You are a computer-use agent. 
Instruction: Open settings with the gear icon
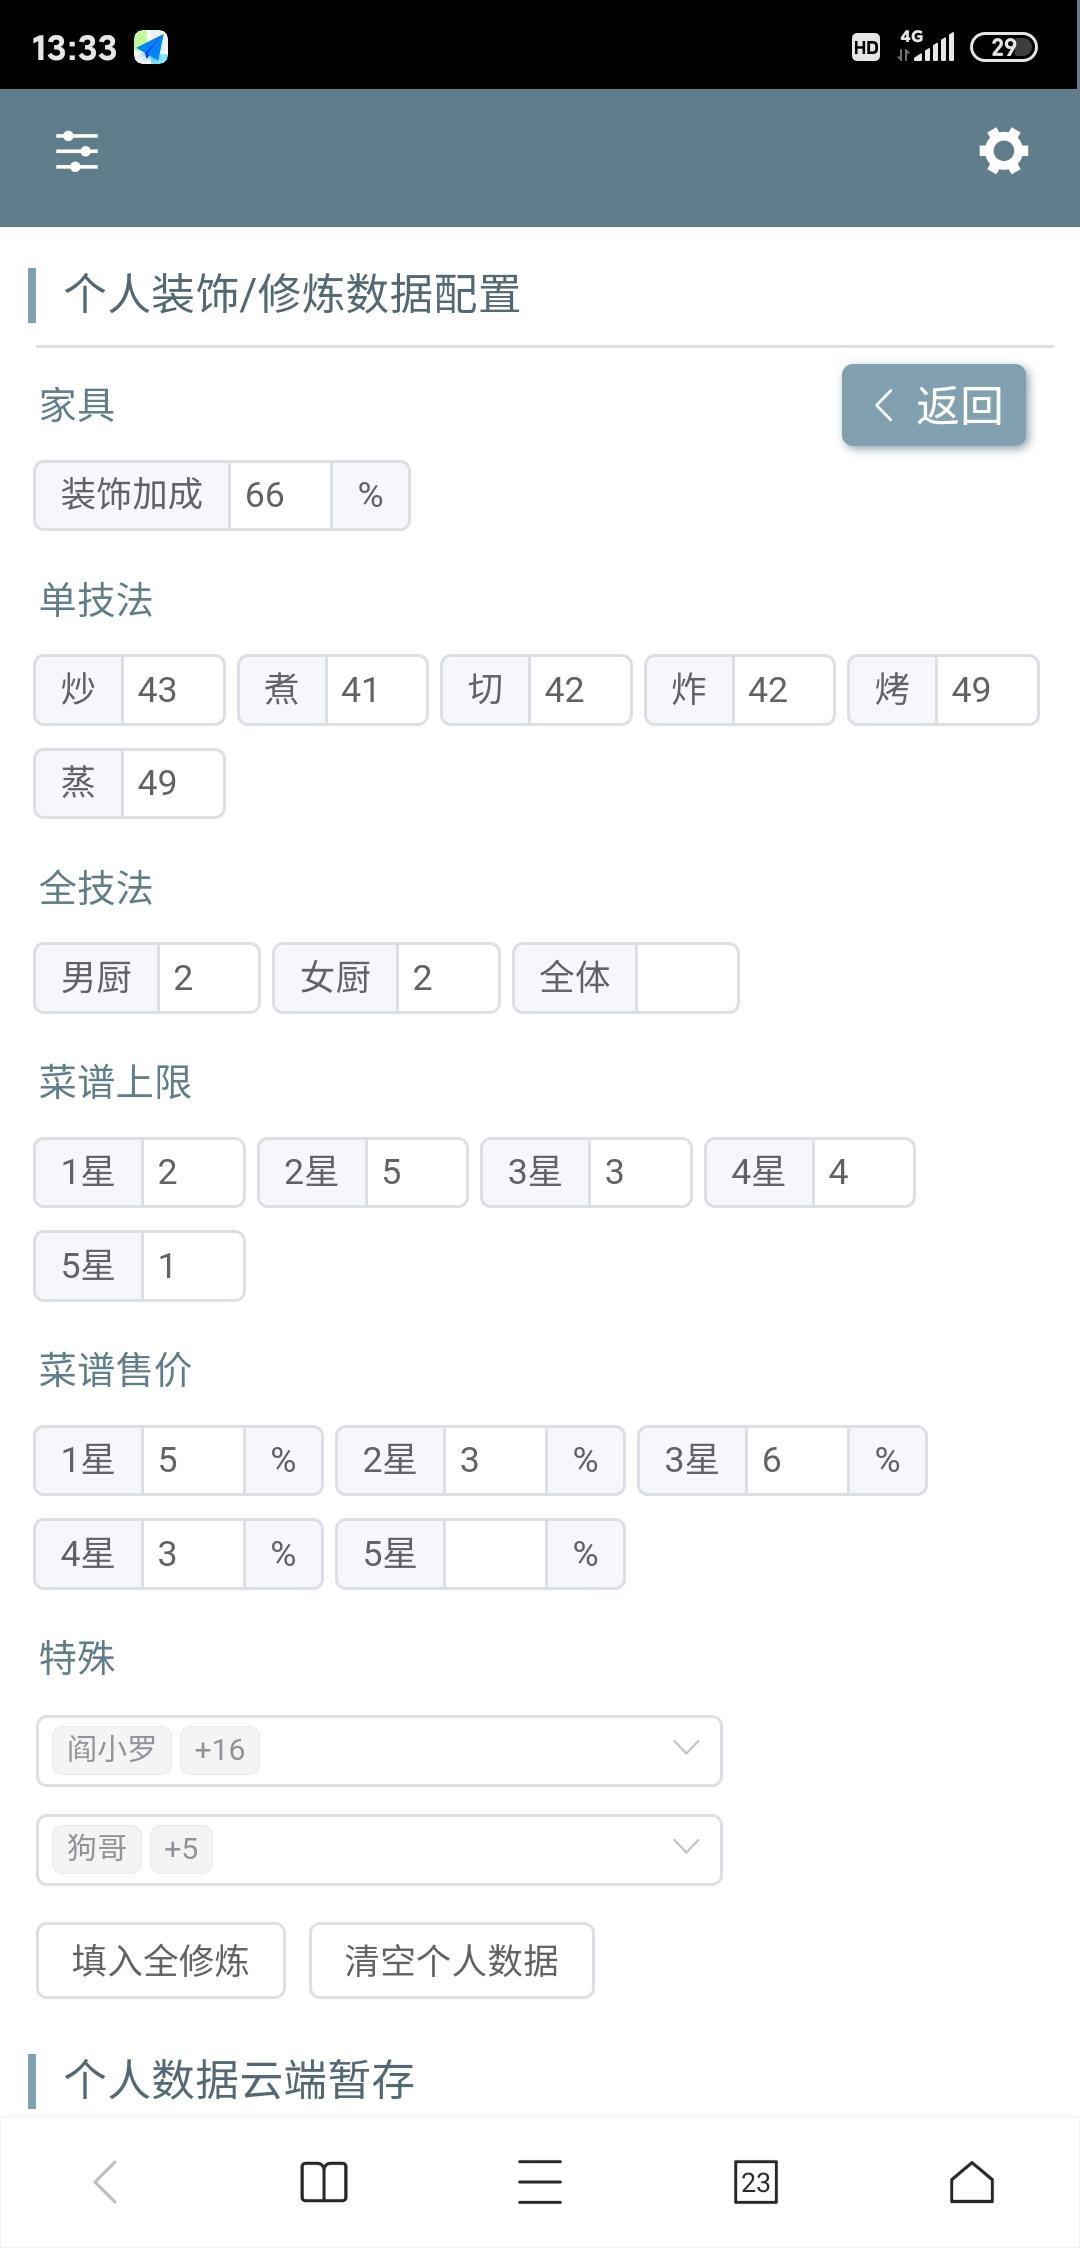click(x=1003, y=151)
